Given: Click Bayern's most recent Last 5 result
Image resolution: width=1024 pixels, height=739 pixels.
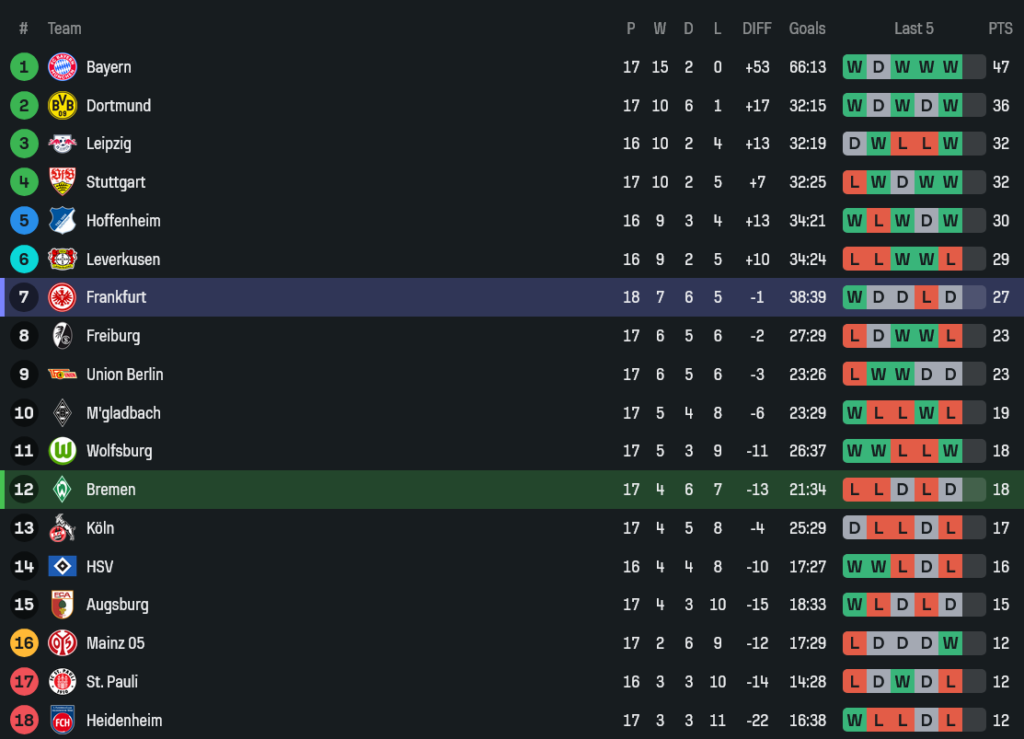Looking at the screenshot, I should click(x=950, y=67).
